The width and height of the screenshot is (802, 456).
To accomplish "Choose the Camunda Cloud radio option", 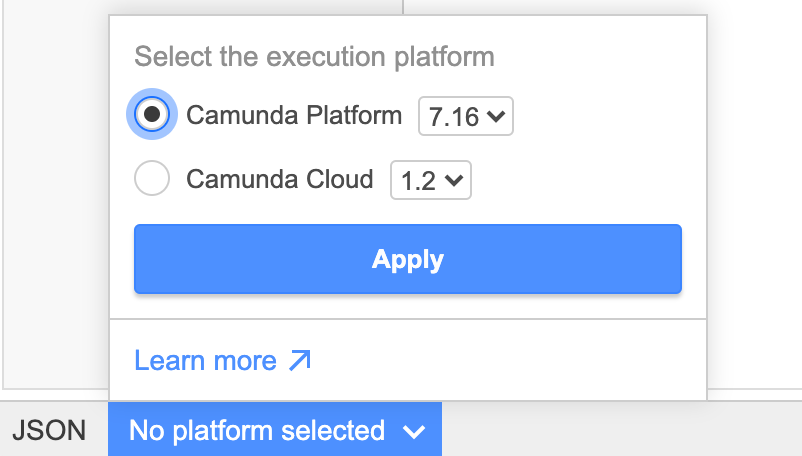I will point(152,180).
